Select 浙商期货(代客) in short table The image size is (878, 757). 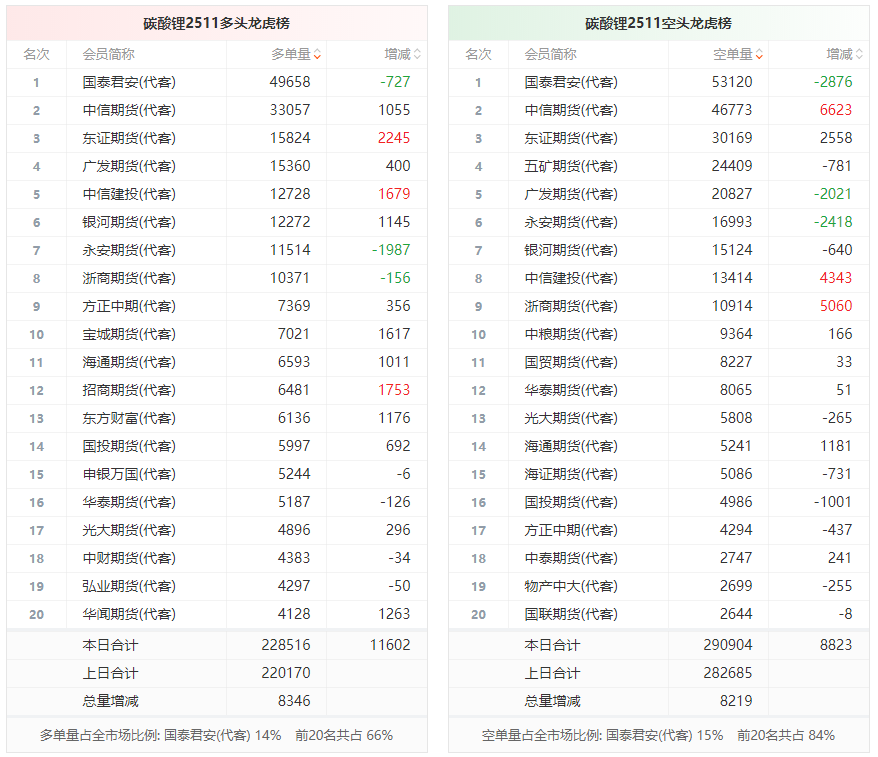tap(571, 306)
